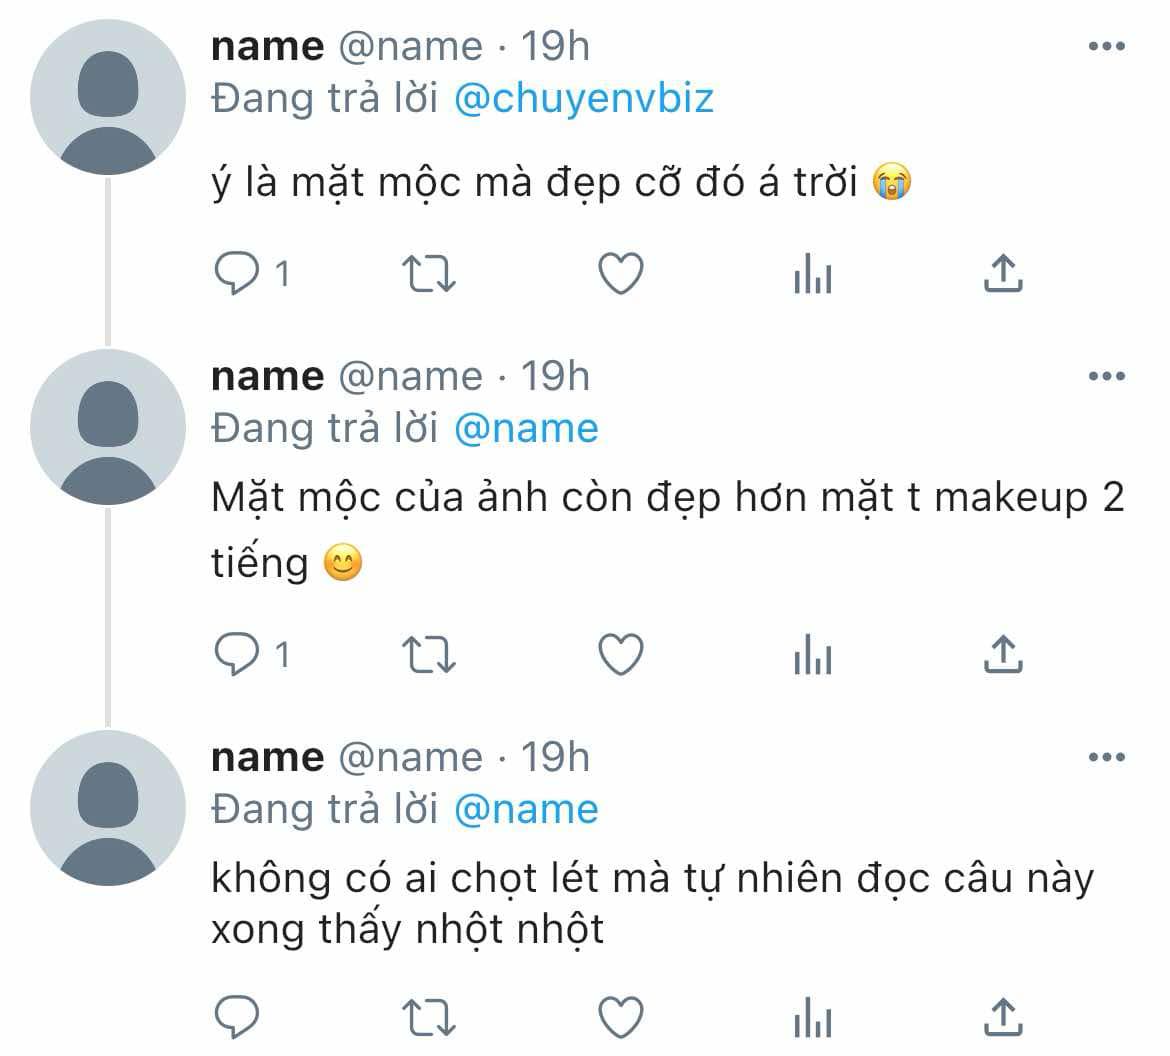
Task: Reply to the 'chọt lét' tweet
Action: 237,1016
